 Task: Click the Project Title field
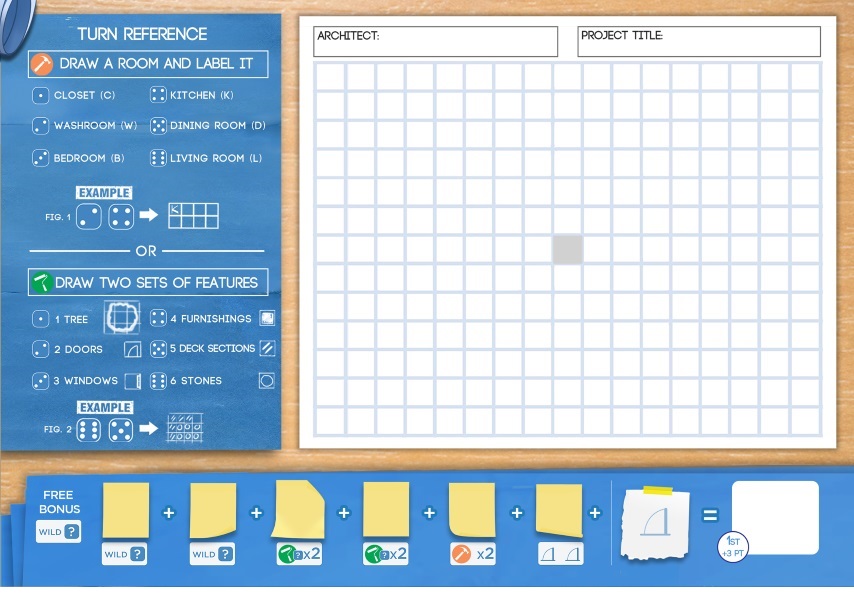[x=699, y=42]
